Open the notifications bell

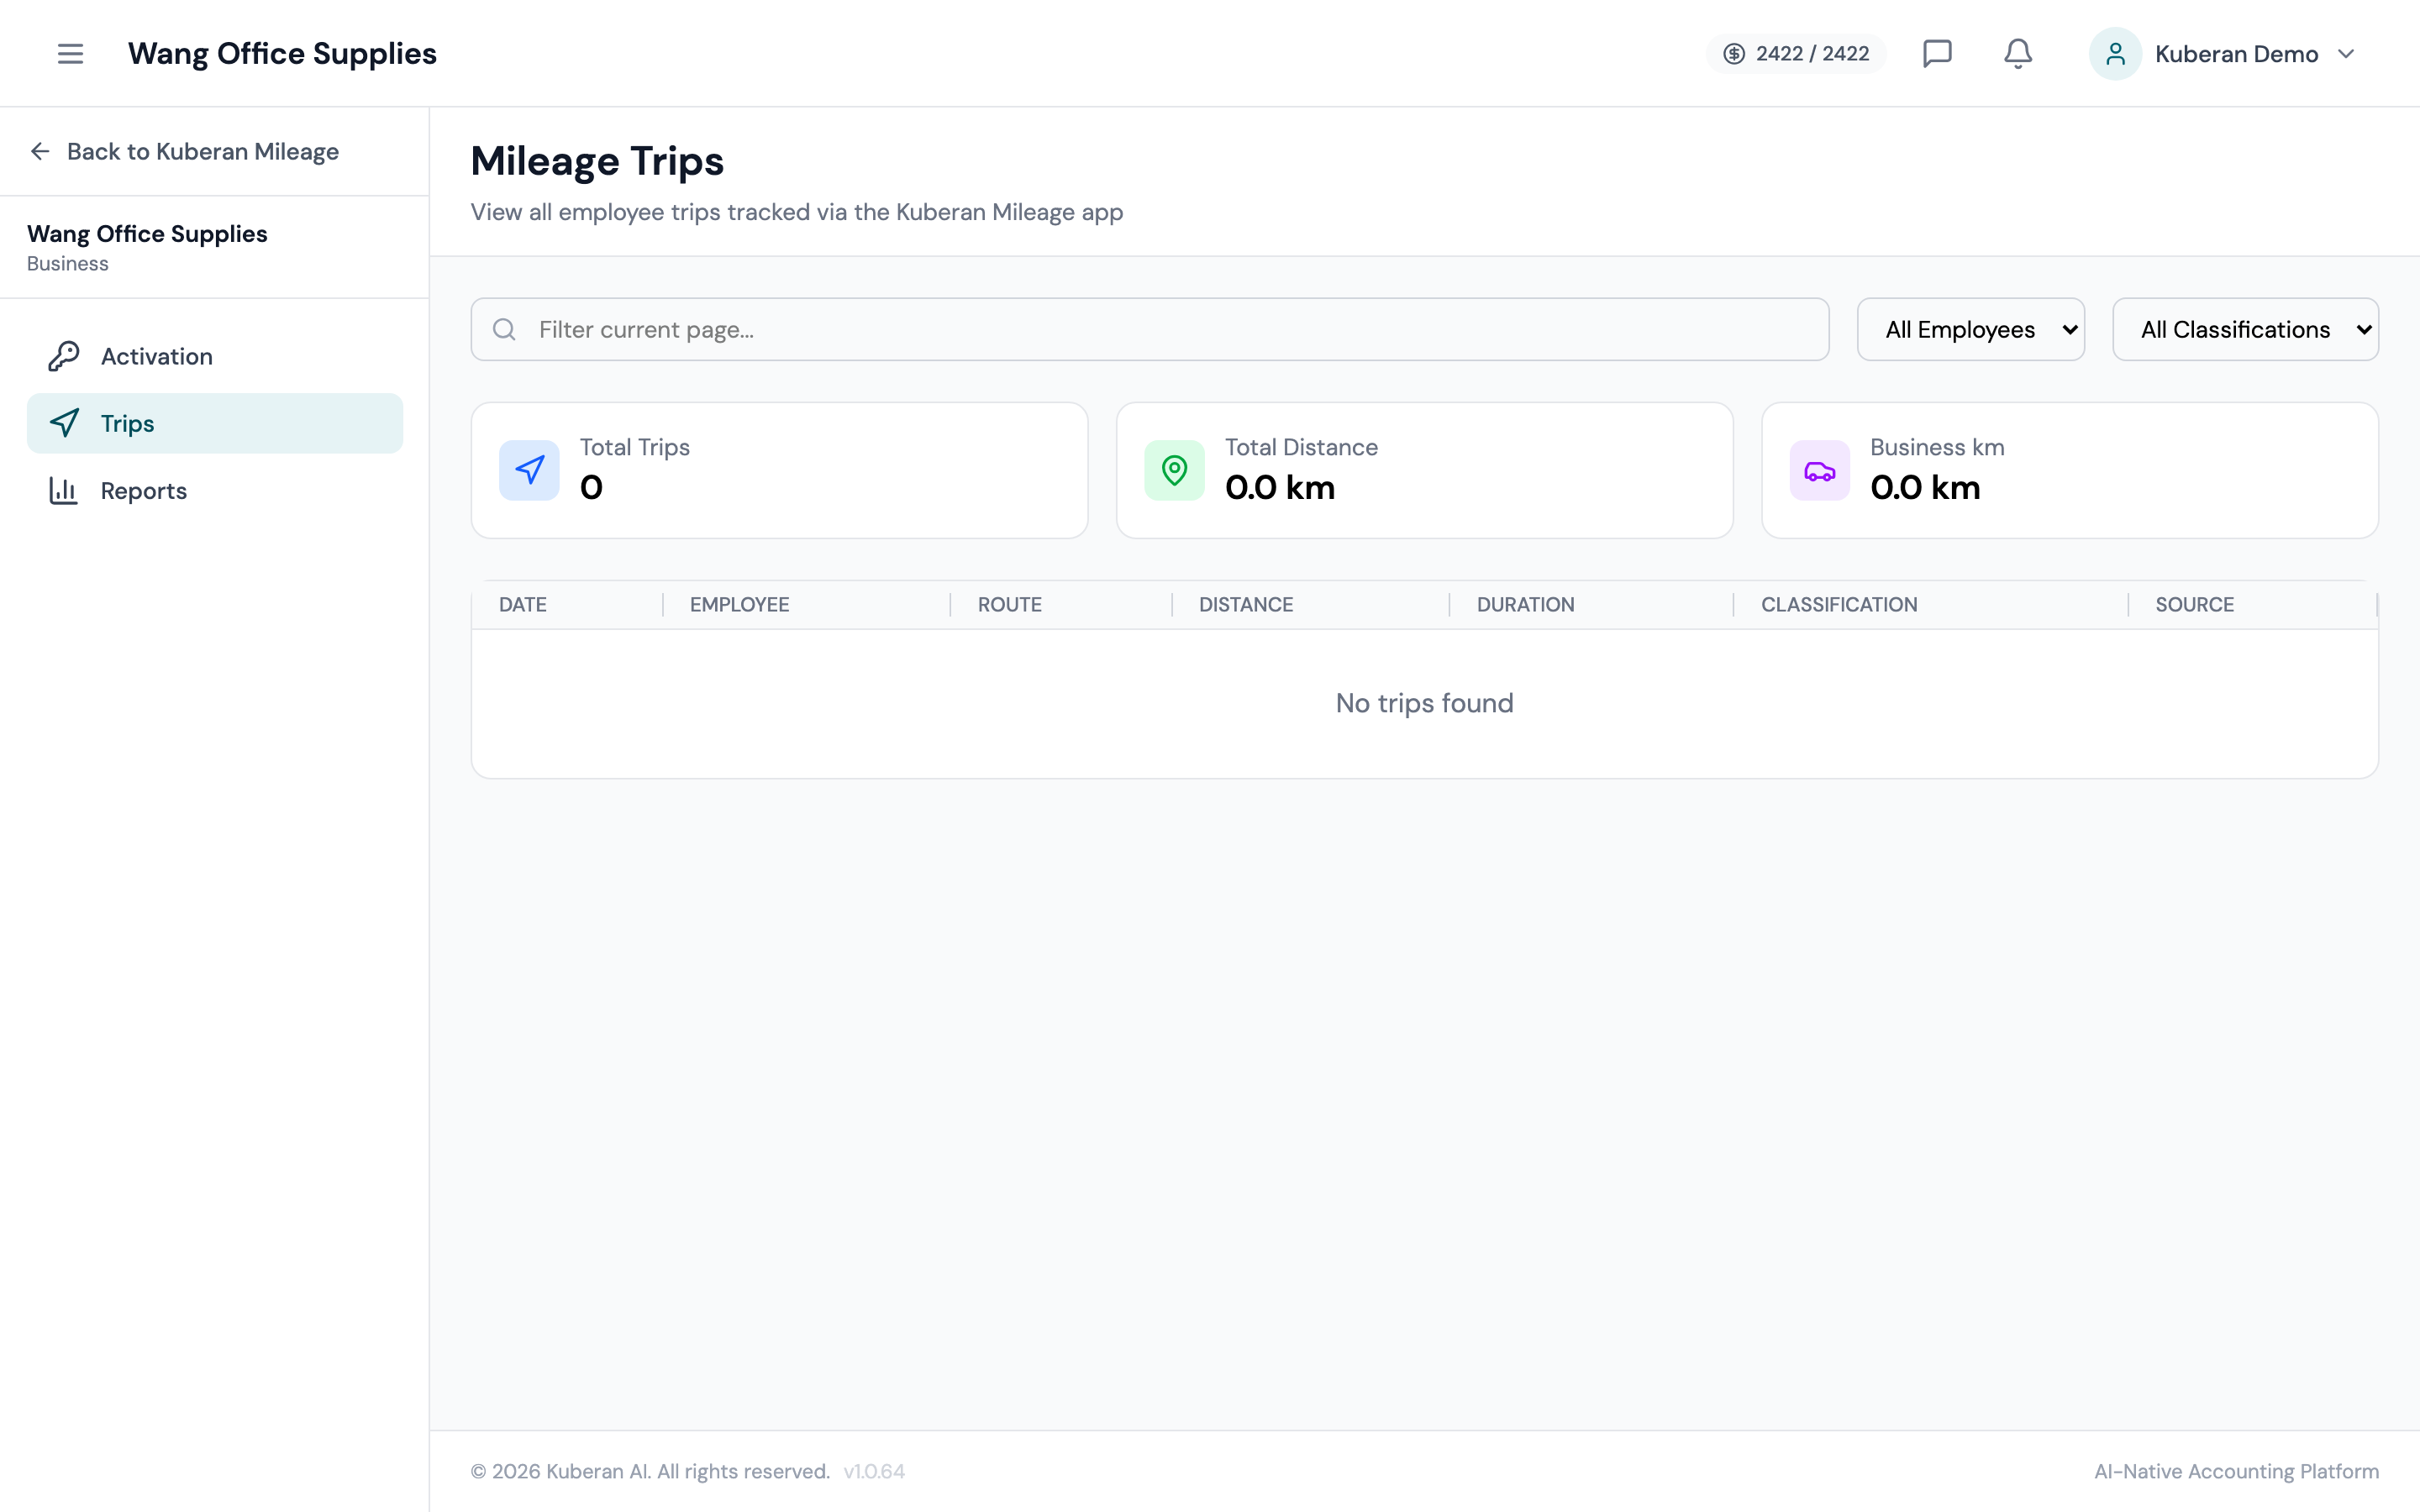point(2018,53)
